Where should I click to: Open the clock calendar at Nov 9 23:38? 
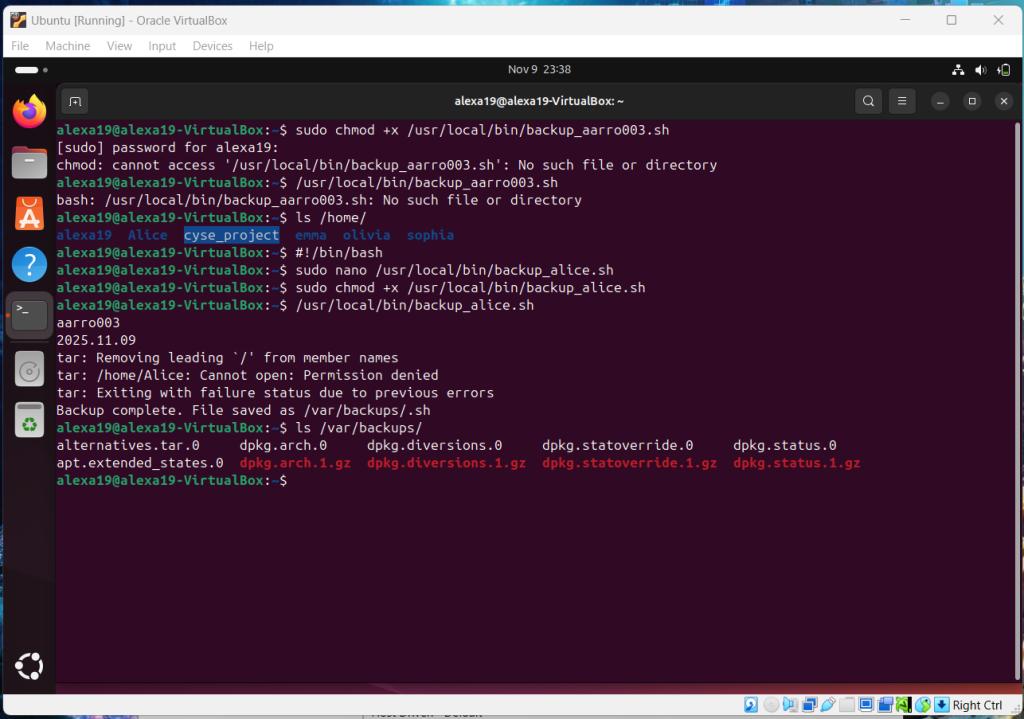[x=539, y=70]
